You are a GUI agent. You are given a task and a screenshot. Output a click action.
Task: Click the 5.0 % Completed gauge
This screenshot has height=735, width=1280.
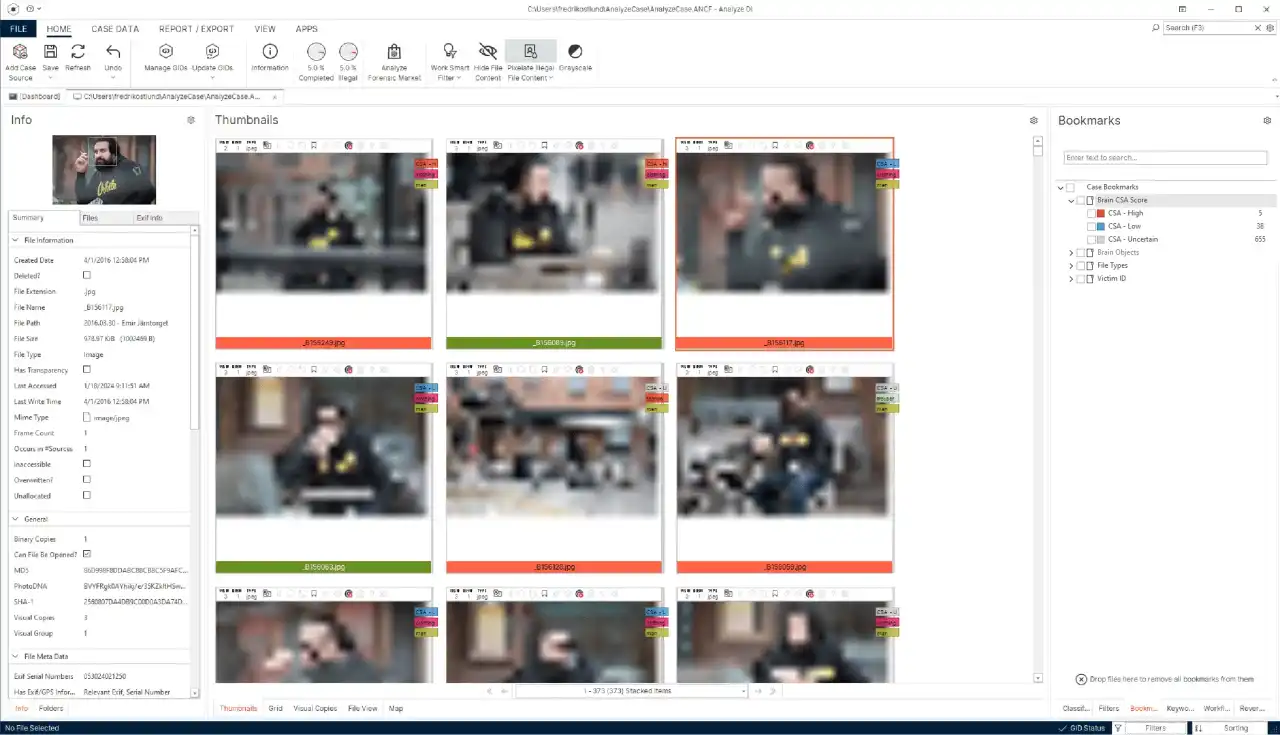316,51
